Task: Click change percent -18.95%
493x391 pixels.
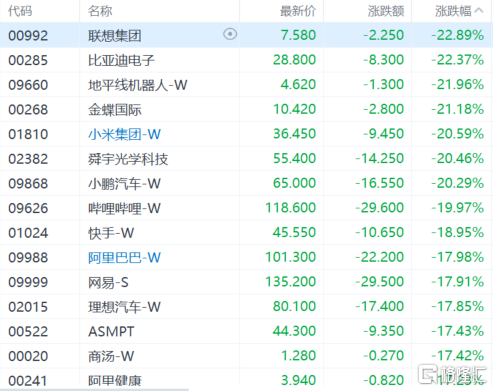Action: [x=458, y=232]
